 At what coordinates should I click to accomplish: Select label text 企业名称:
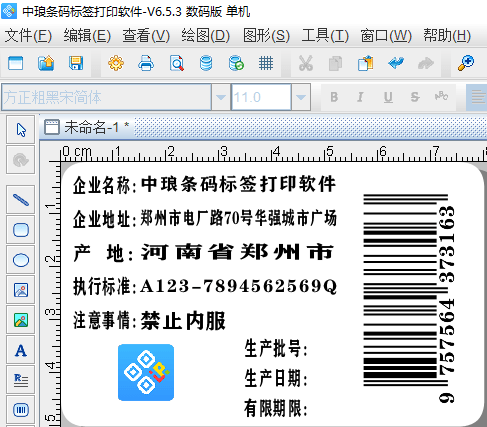104,185
